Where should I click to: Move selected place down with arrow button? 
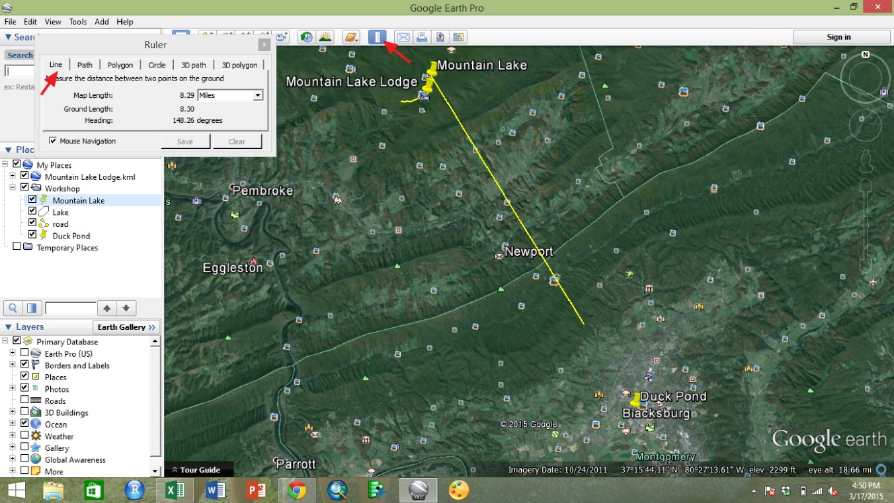pyautogui.click(x=126, y=308)
